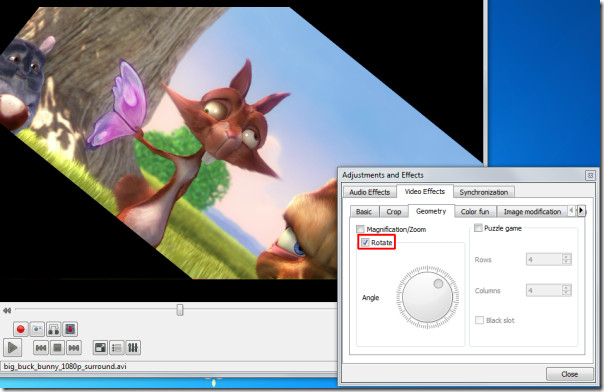Check the Black slot option
Image resolution: width=604 pixels, height=392 pixels.
point(479,320)
